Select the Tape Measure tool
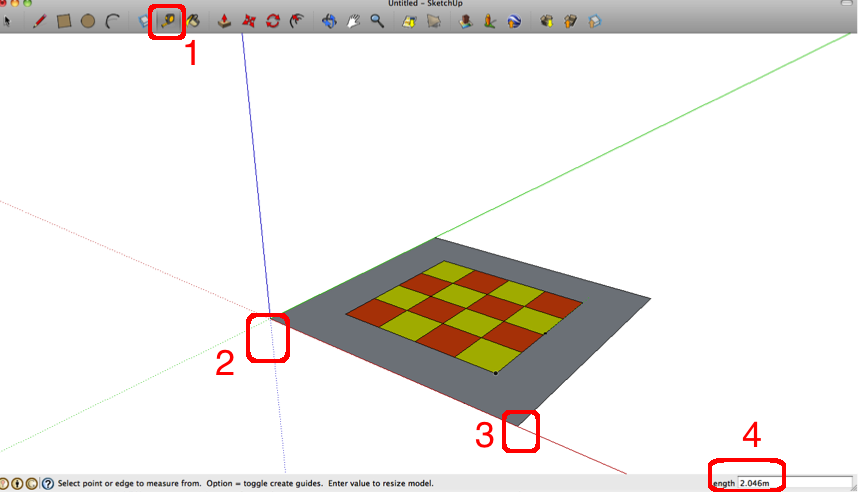The image size is (858, 492). point(167,20)
